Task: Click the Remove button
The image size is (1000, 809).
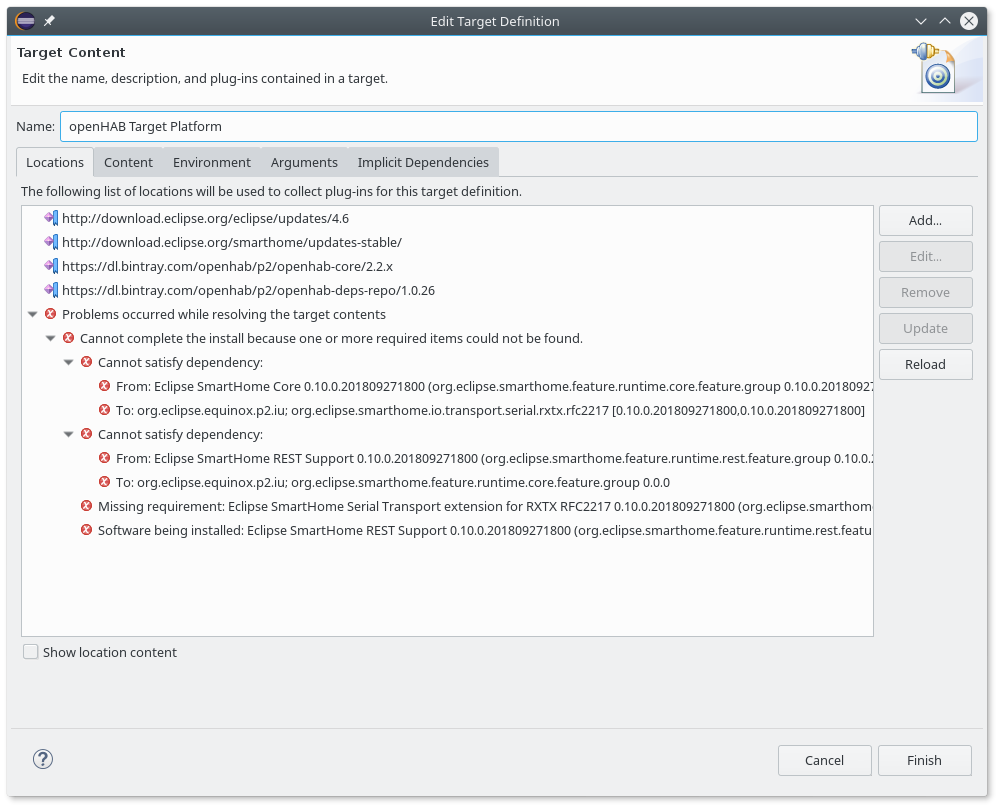Action: tap(925, 293)
